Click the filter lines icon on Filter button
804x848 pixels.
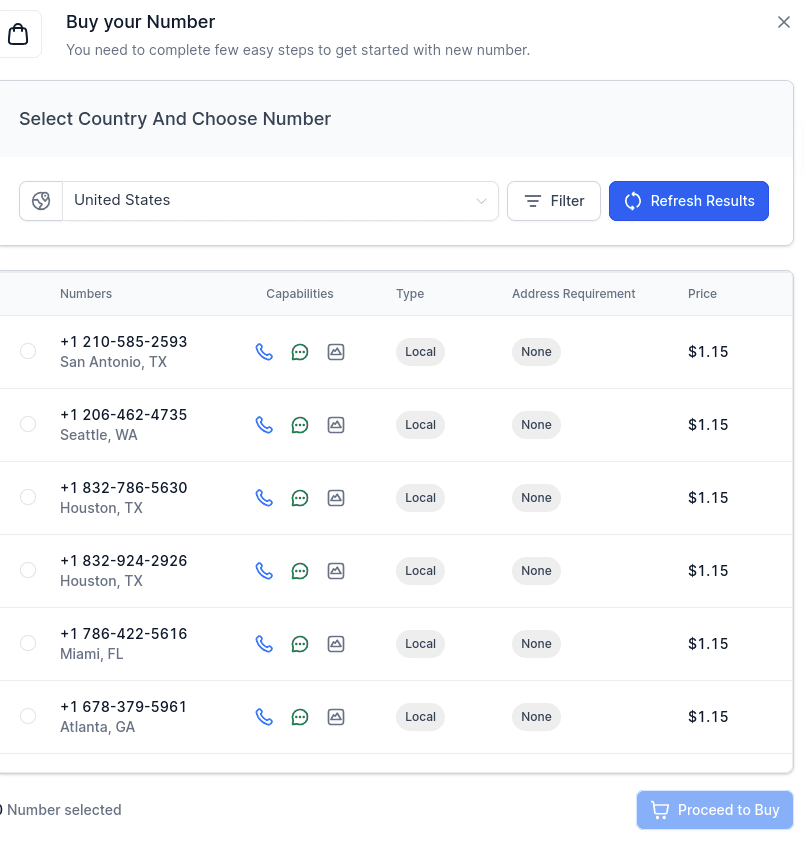pos(533,201)
